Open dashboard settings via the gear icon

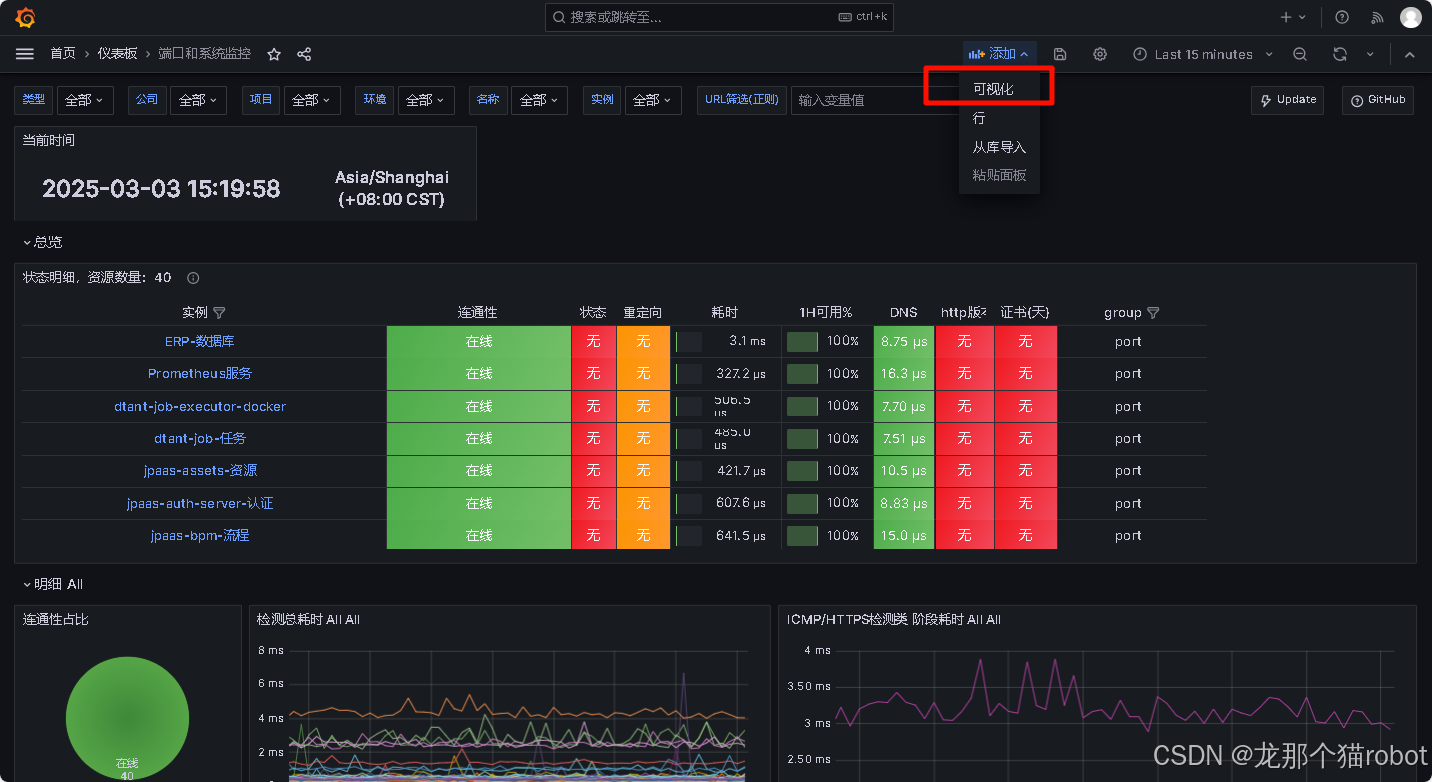(x=1099, y=54)
